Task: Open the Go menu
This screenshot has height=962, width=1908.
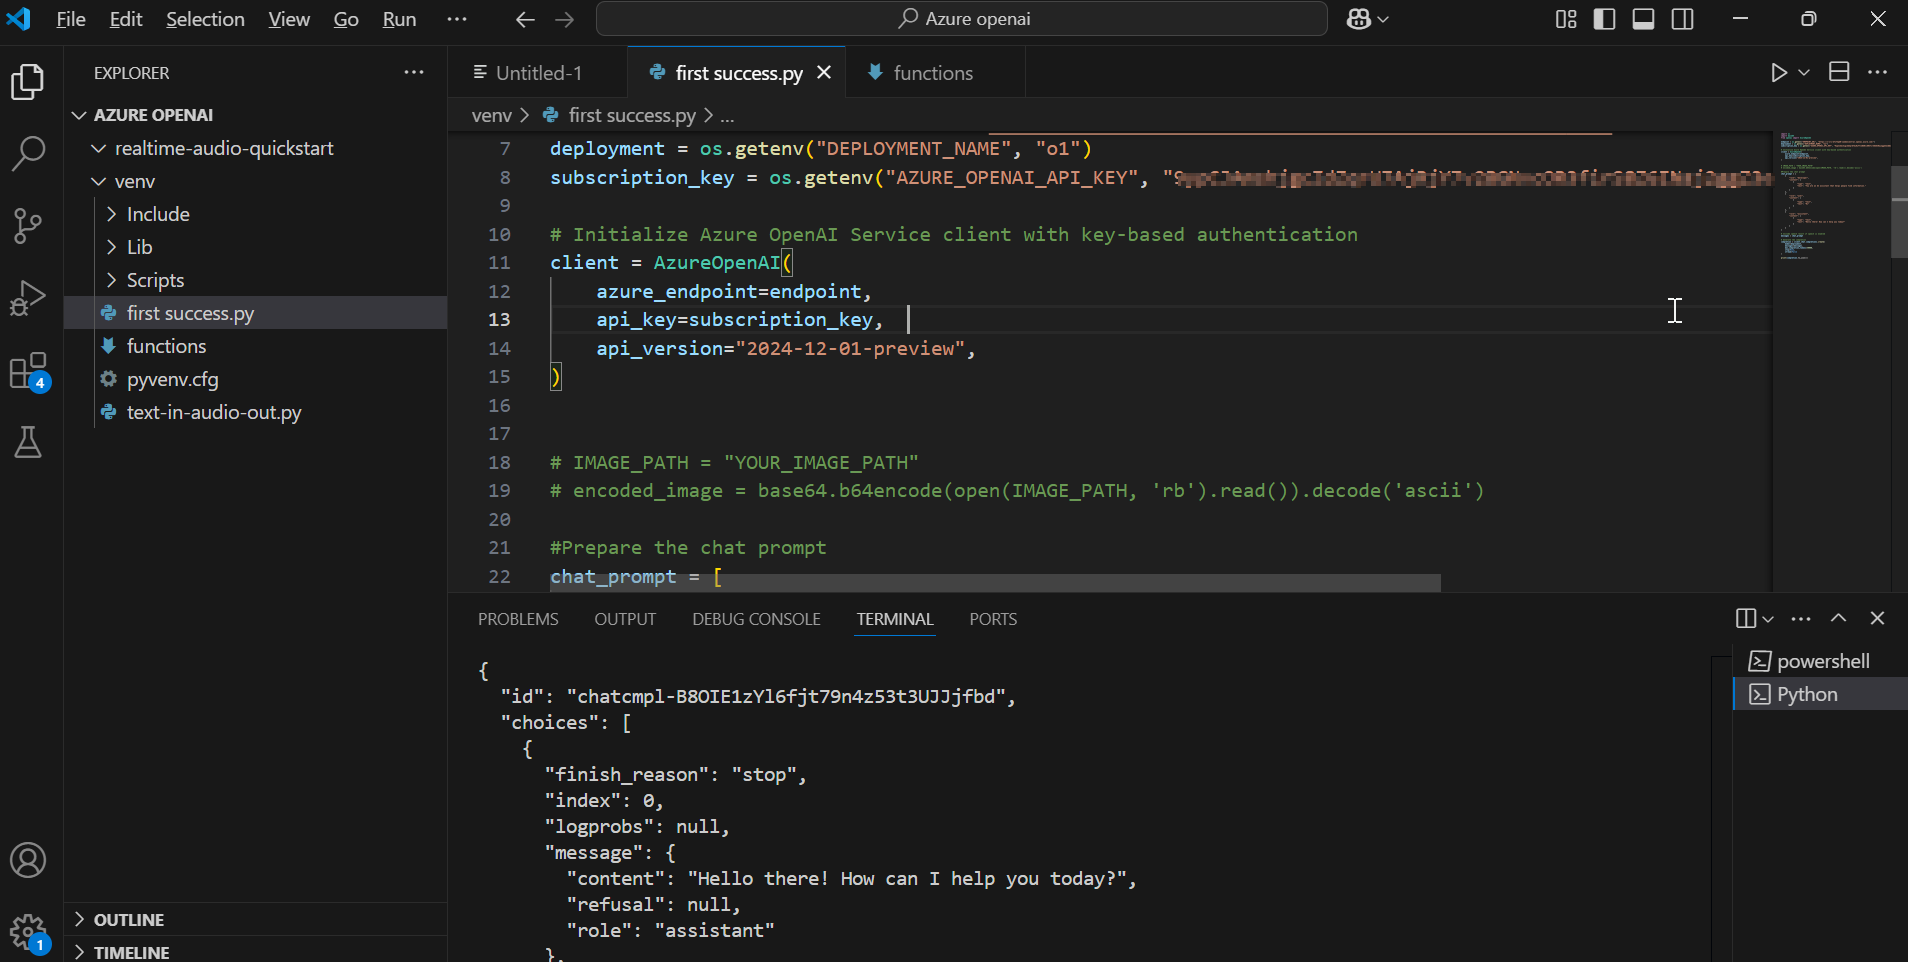Action: 346,19
